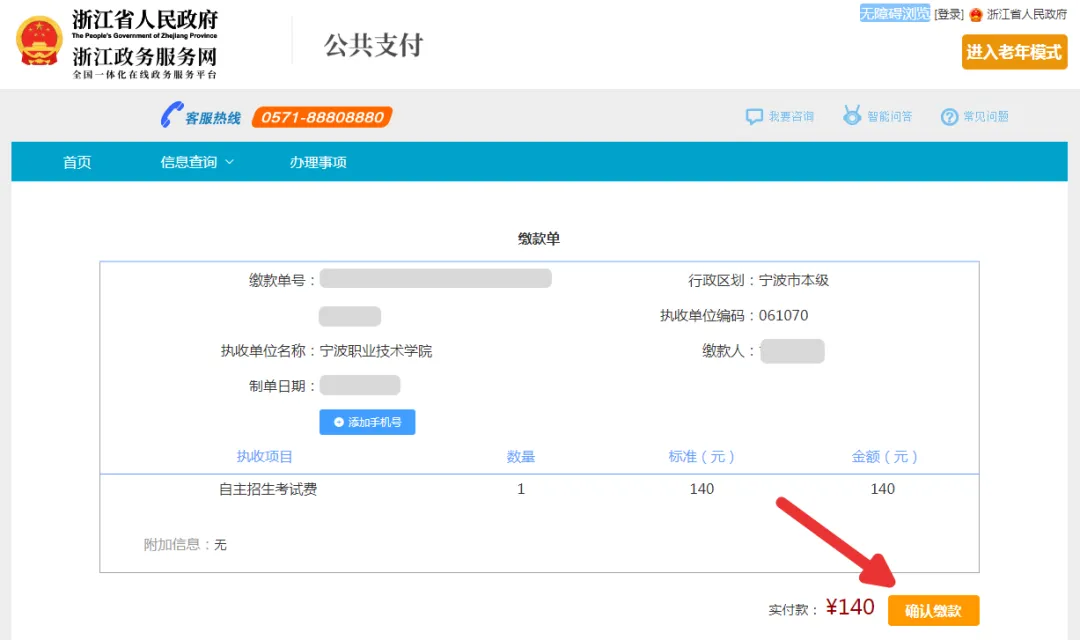This screenshot has width=1080, height=640.
Task: Open the 智能问答 robot icon
Action: [852, 116]
